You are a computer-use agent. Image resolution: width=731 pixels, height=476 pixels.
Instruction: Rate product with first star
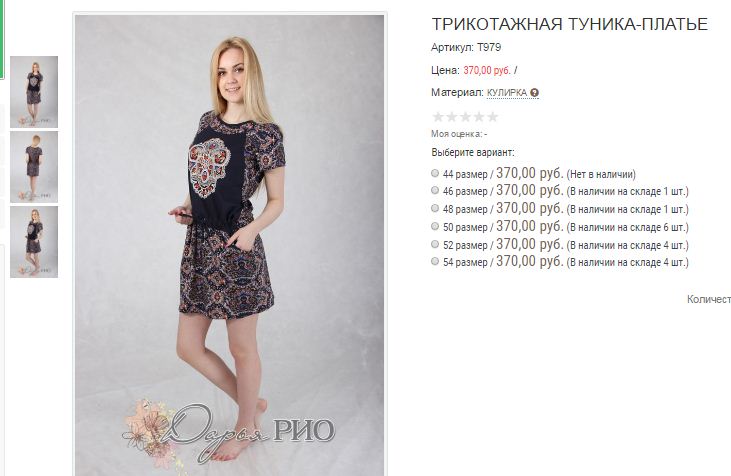coord(438,117)
